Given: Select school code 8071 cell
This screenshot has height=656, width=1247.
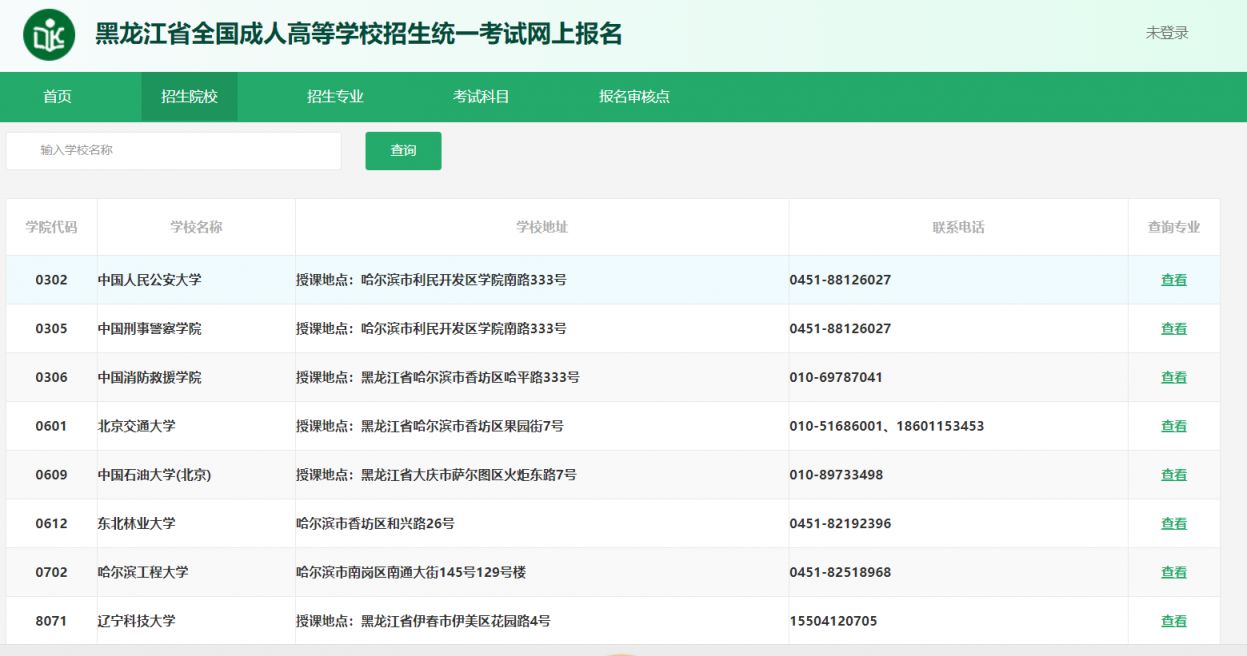Looking at the screenshot, I should tap(51, 621).
